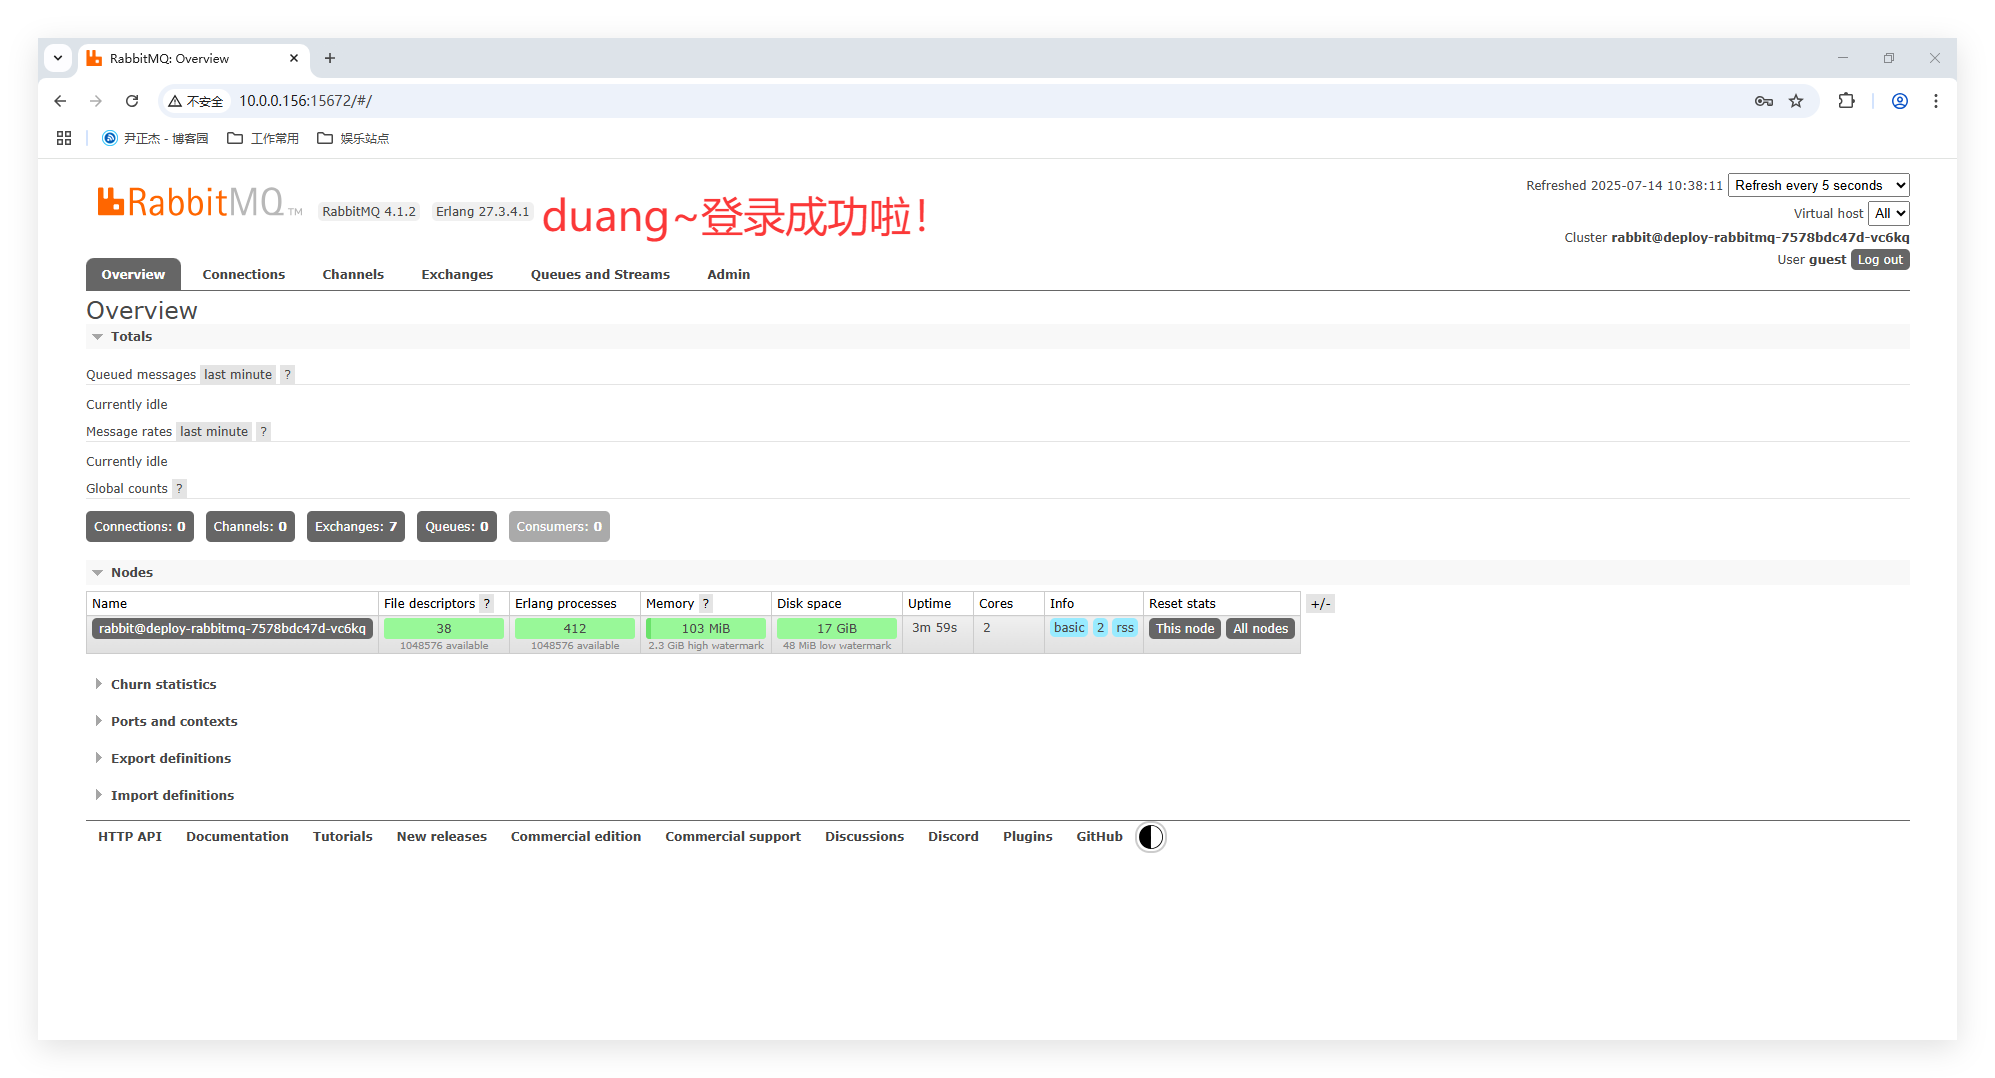Open the browser extensions puzzle icon
Viewport: 1995px width, 1078px height.
tap(1846, 101)
